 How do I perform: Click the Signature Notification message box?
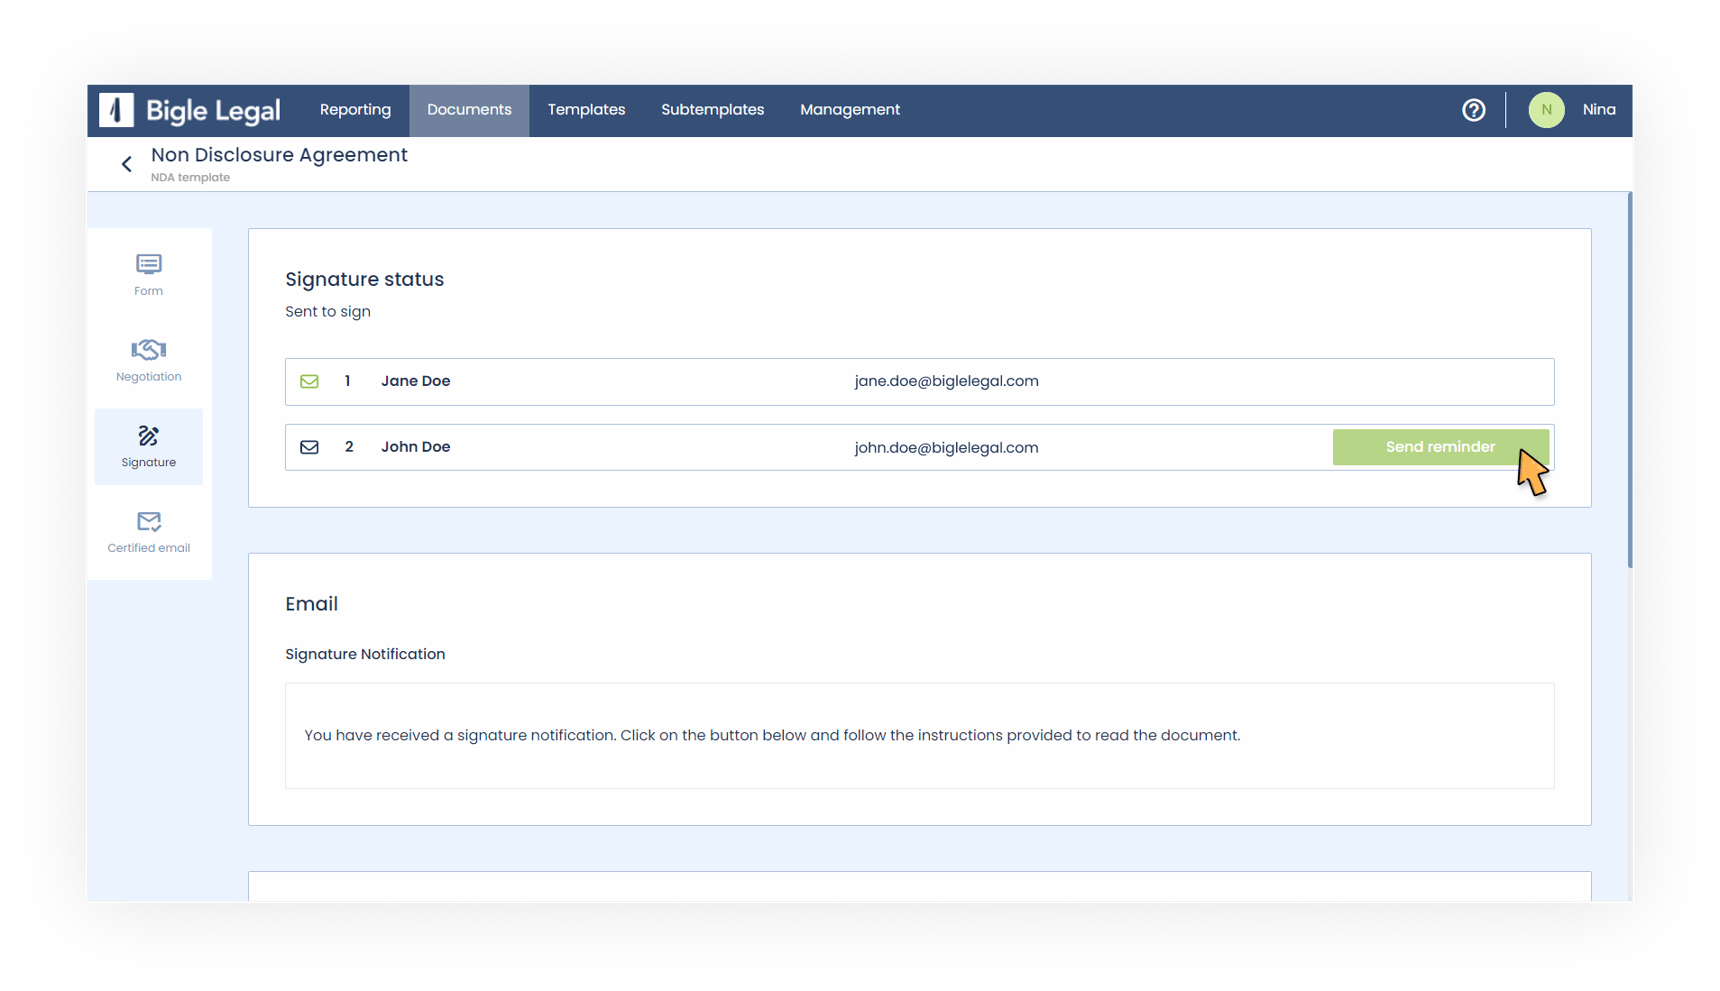919,735
